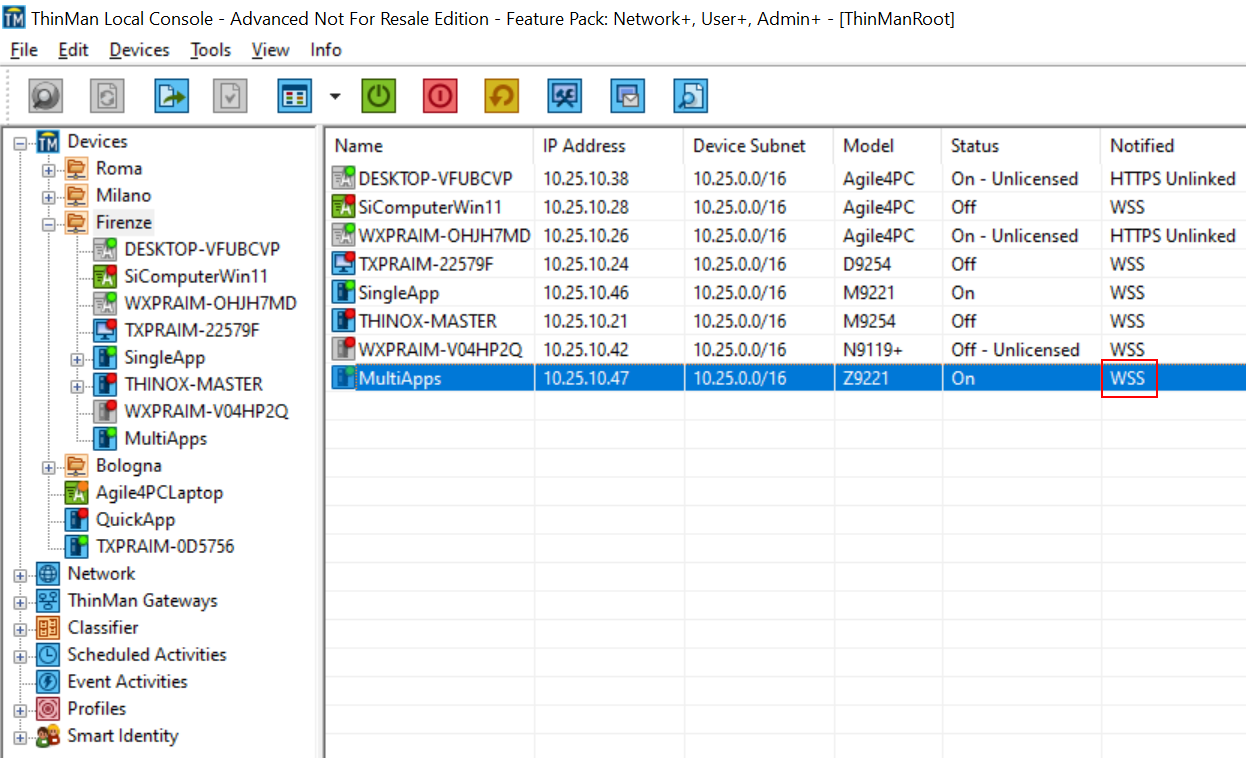Click the Smart Identity users icon
This screenshot has width=1246, height=758.
pos(48,736)
